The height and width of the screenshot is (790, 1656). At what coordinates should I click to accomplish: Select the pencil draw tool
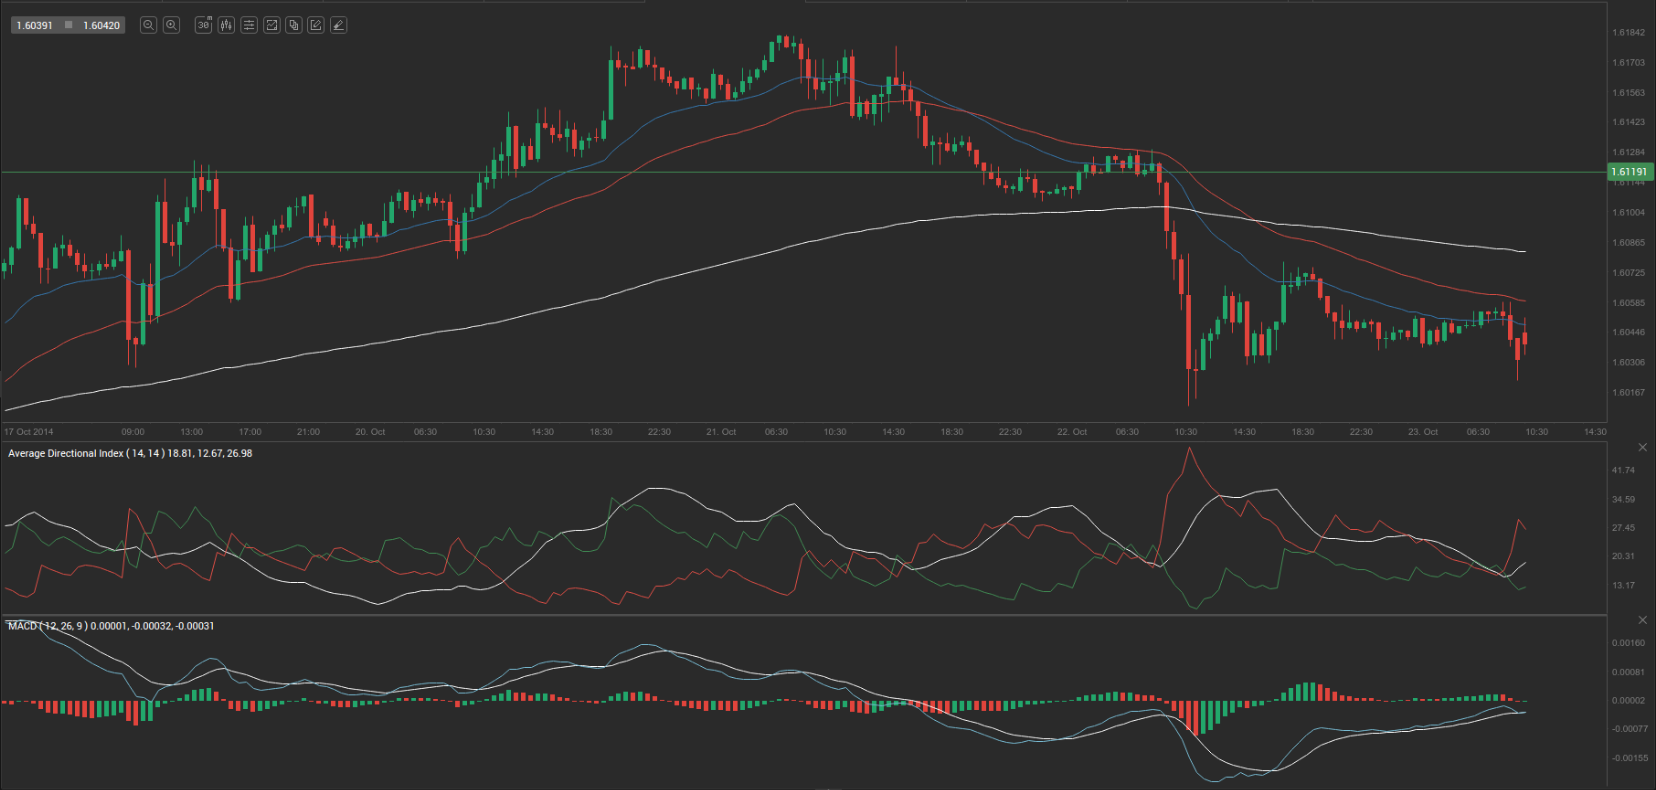tap(338, 25)
